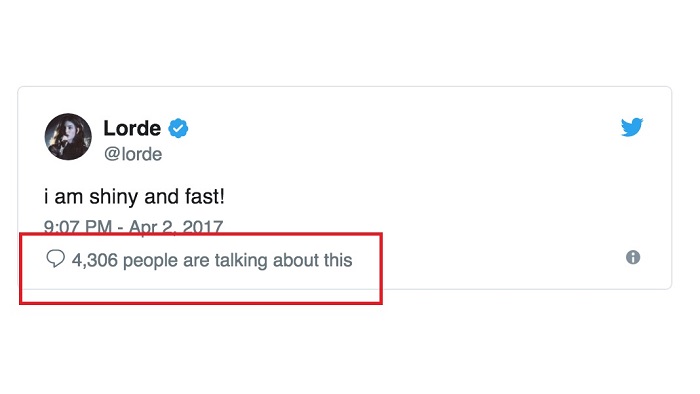
Task: Click the speech bubble reply icon
Action: tap(56, 258)
